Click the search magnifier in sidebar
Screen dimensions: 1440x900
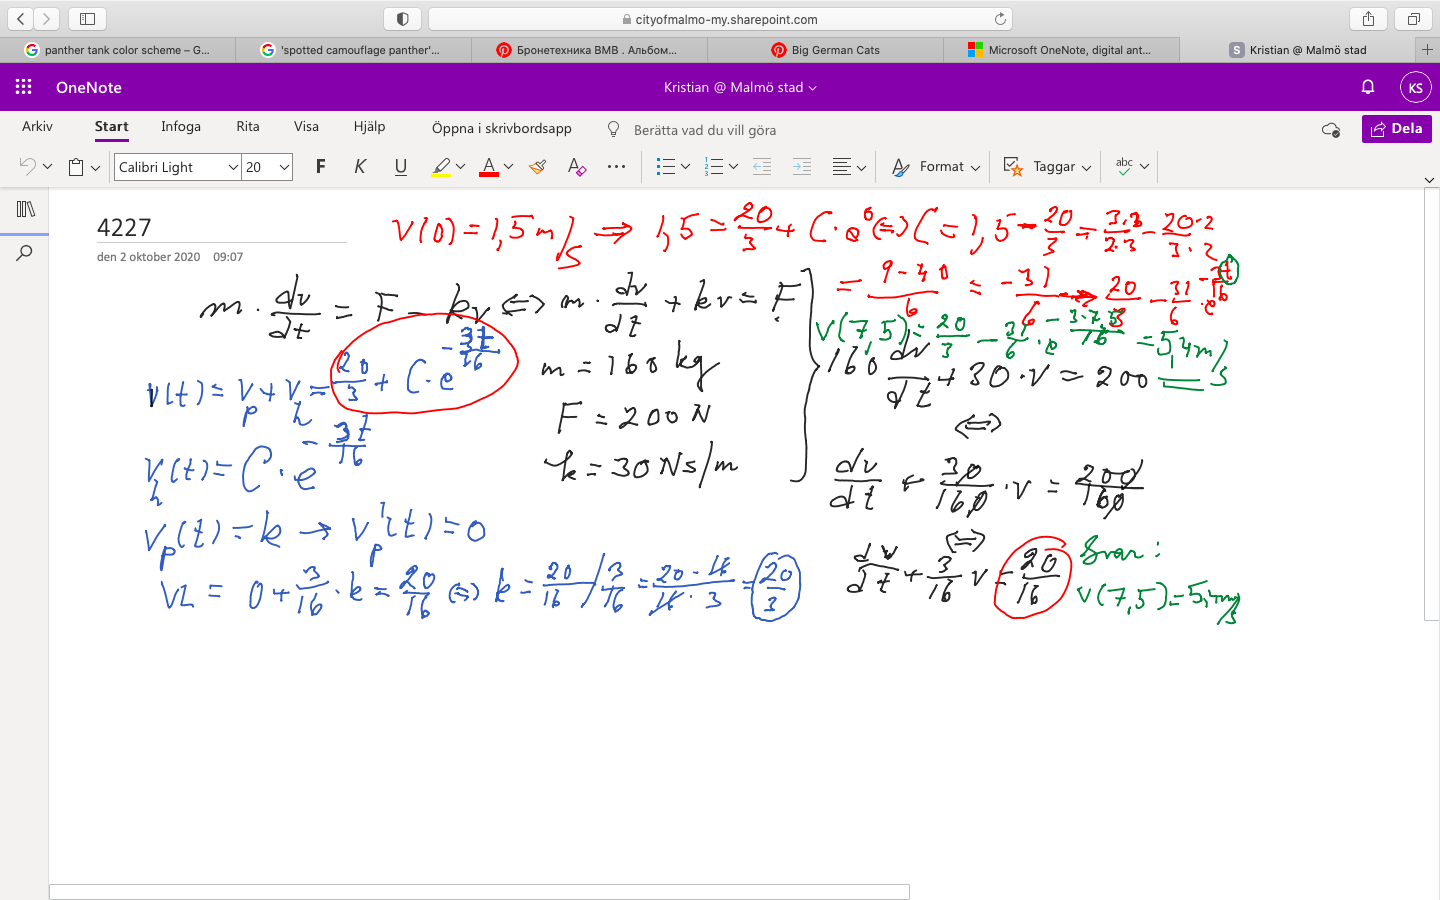25,253
